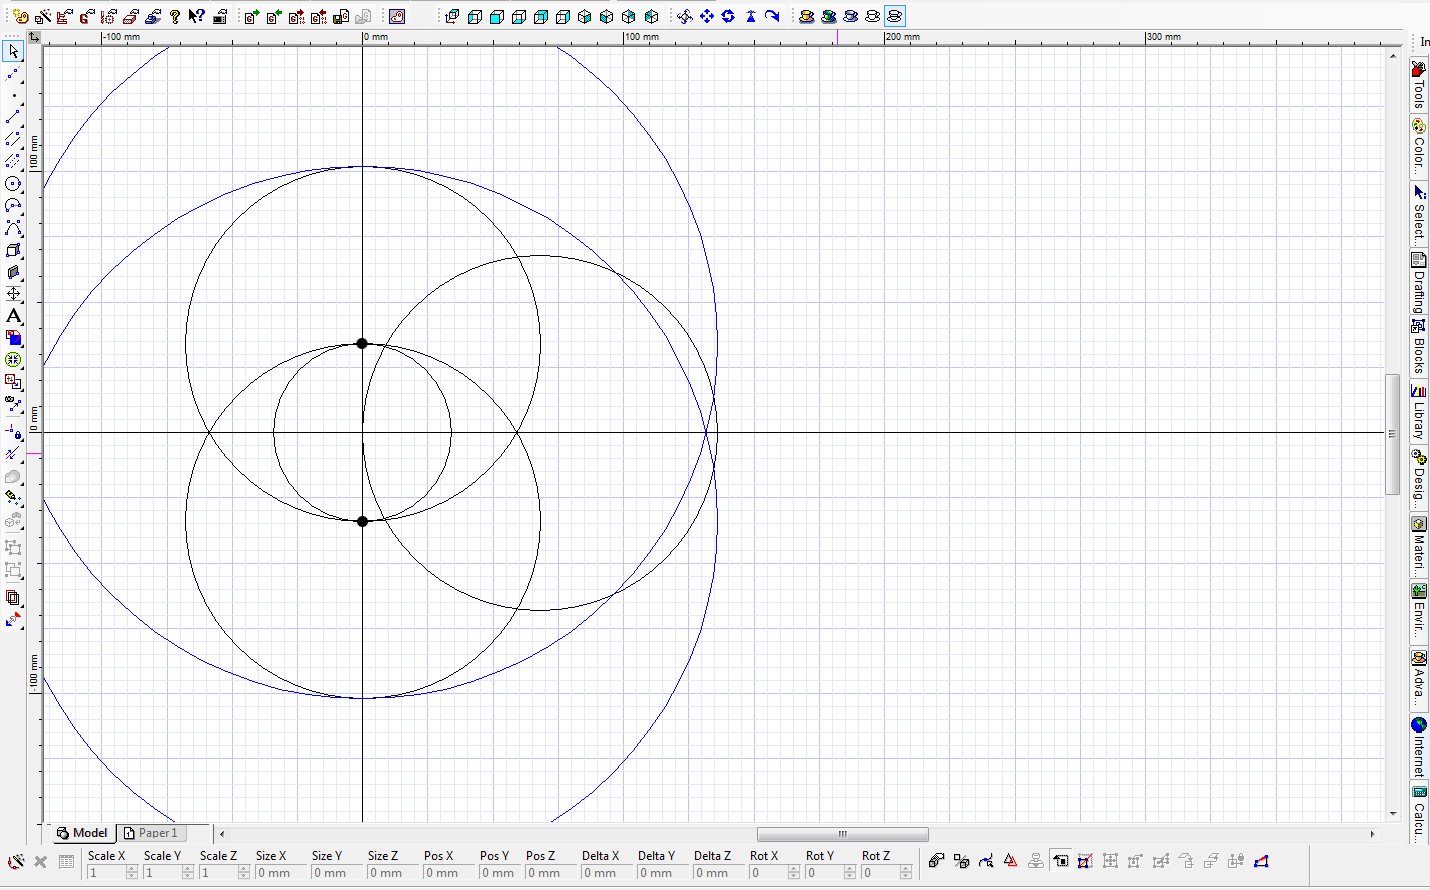Select the Isometric view cube icon
Screen dimensions: 1430x890
pos(585,16)
